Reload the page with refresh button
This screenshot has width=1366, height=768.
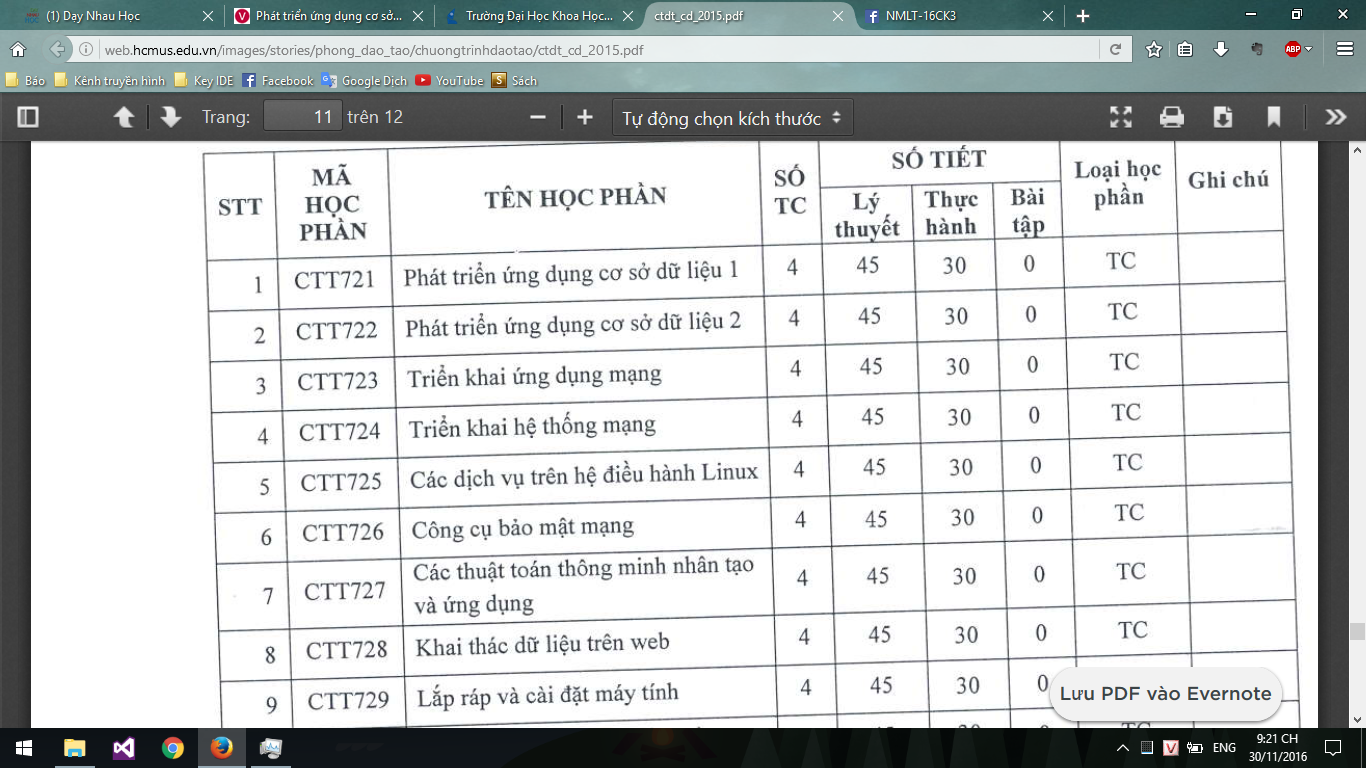[1115, 49]
